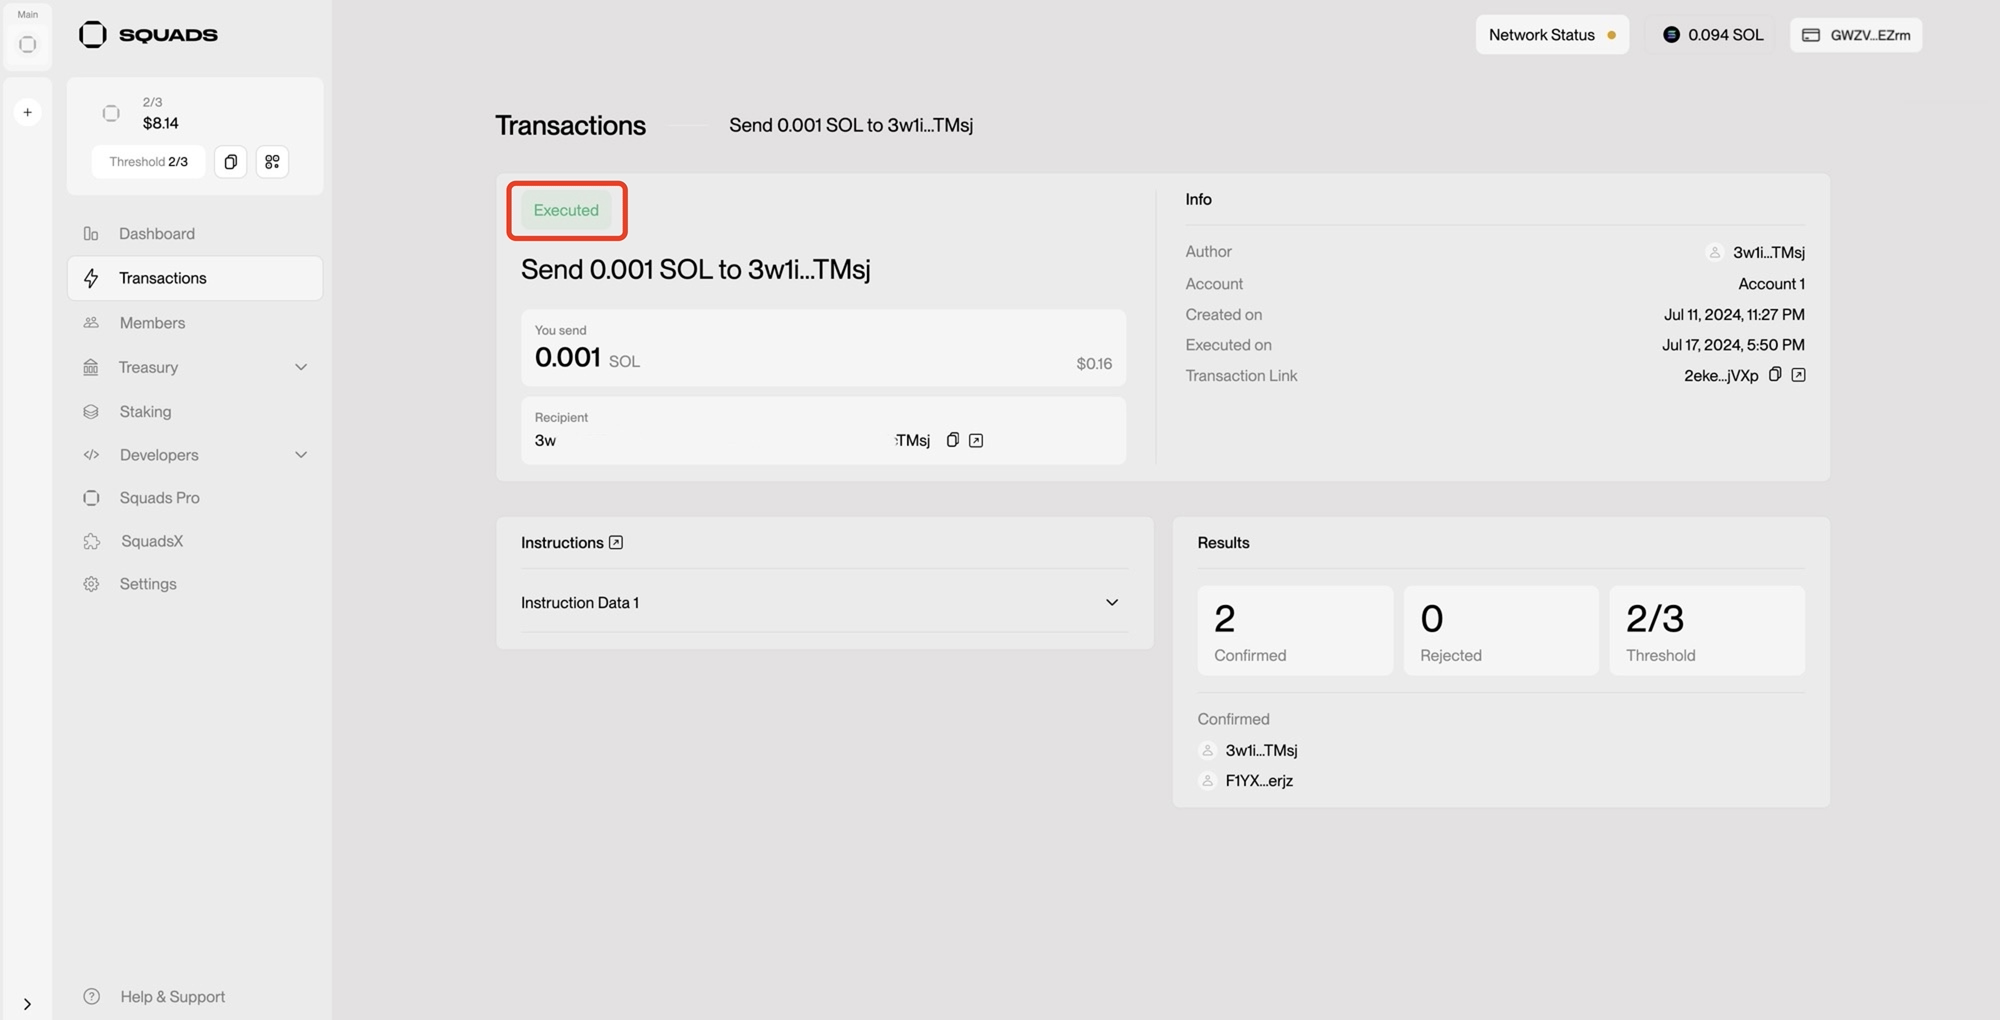Image resolution: width=2000 pixels, height=1020 pixels.
Task: Expand the Treasury submenu
Action: [300, 367]
